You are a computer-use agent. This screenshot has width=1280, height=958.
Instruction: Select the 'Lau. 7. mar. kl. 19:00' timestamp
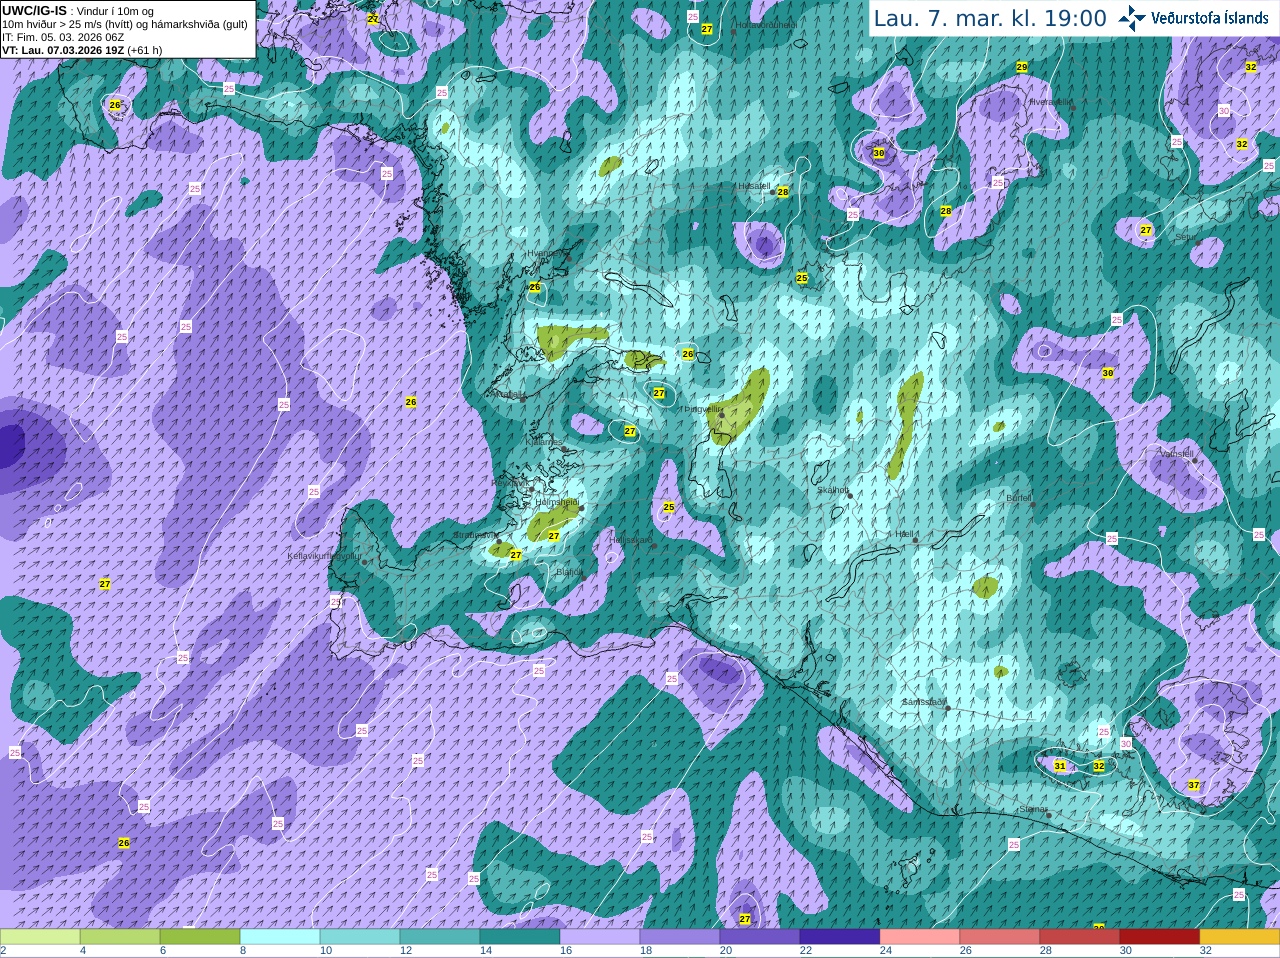click(990, 18)
